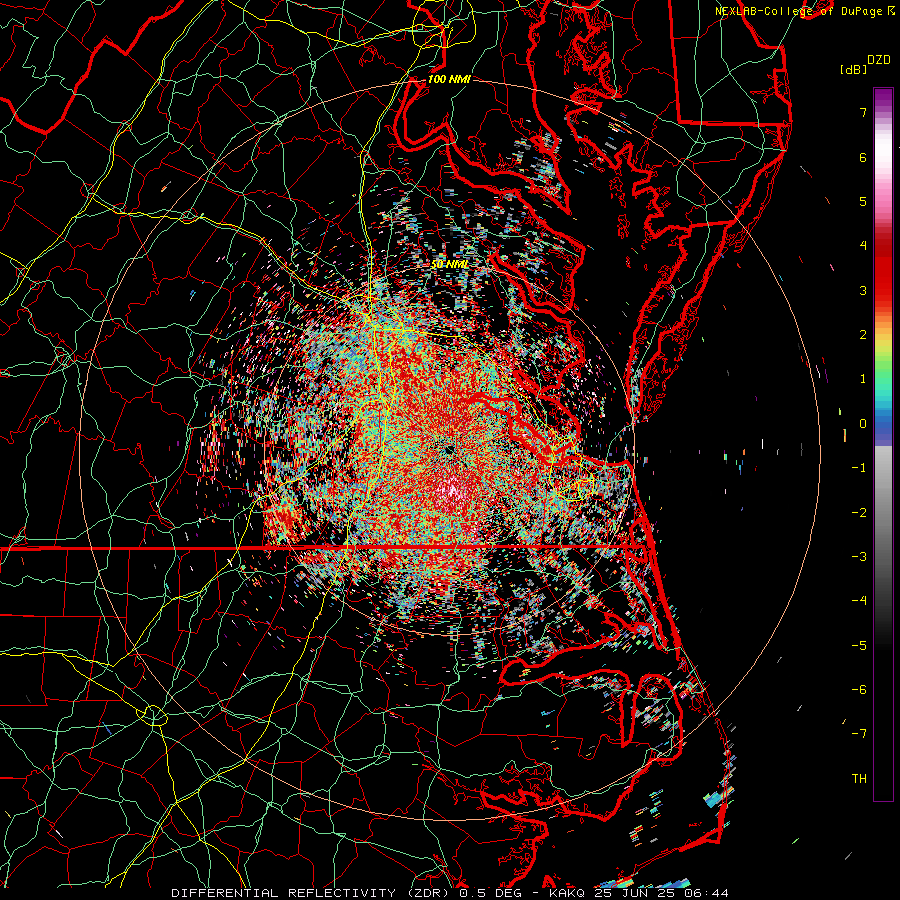Click the KAKQ station identifier in caption
900x900 pixels.
point(567,893)
